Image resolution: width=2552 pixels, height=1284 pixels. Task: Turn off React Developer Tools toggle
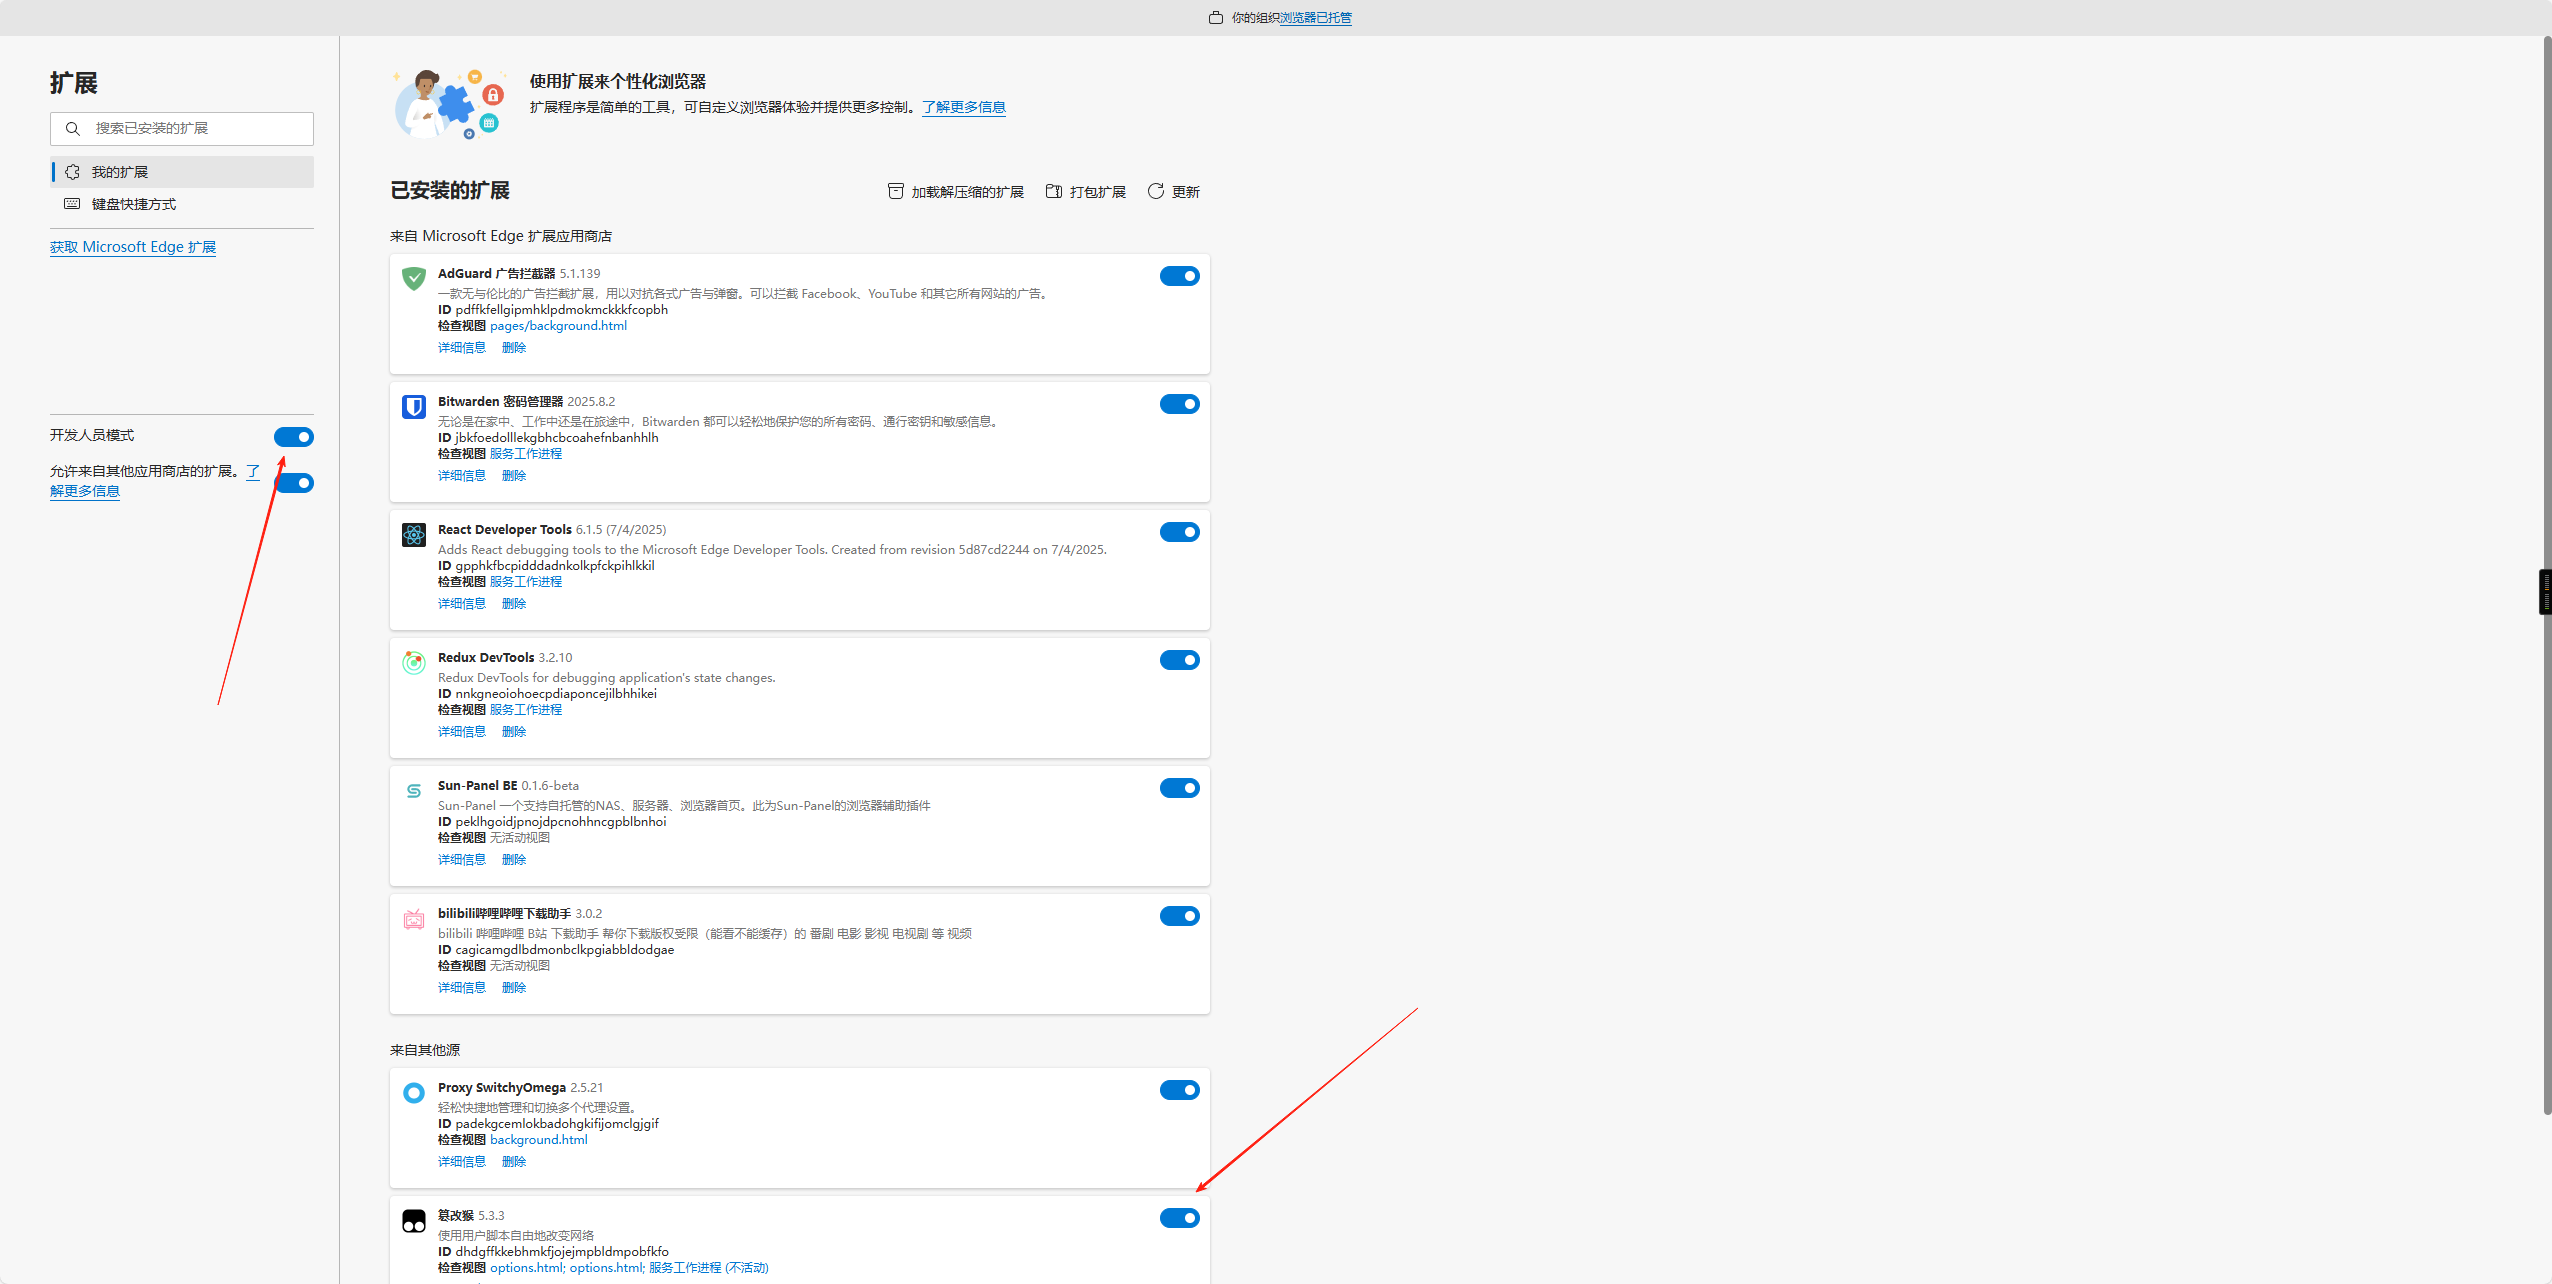point(1180,532)
